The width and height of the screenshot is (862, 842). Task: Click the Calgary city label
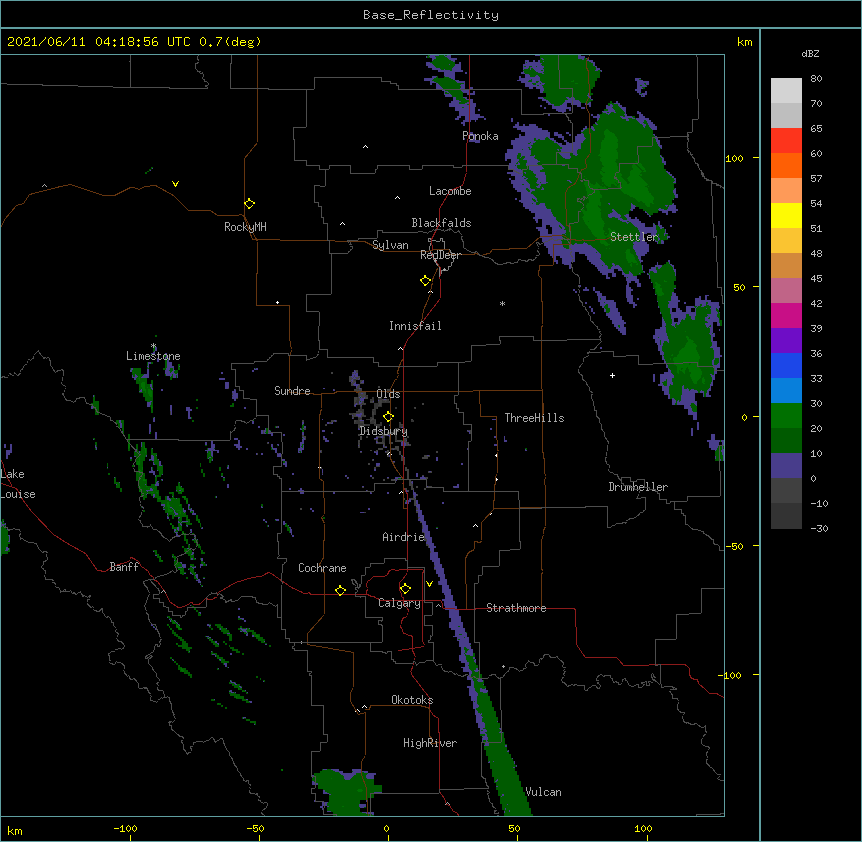[x=399, y=603]
